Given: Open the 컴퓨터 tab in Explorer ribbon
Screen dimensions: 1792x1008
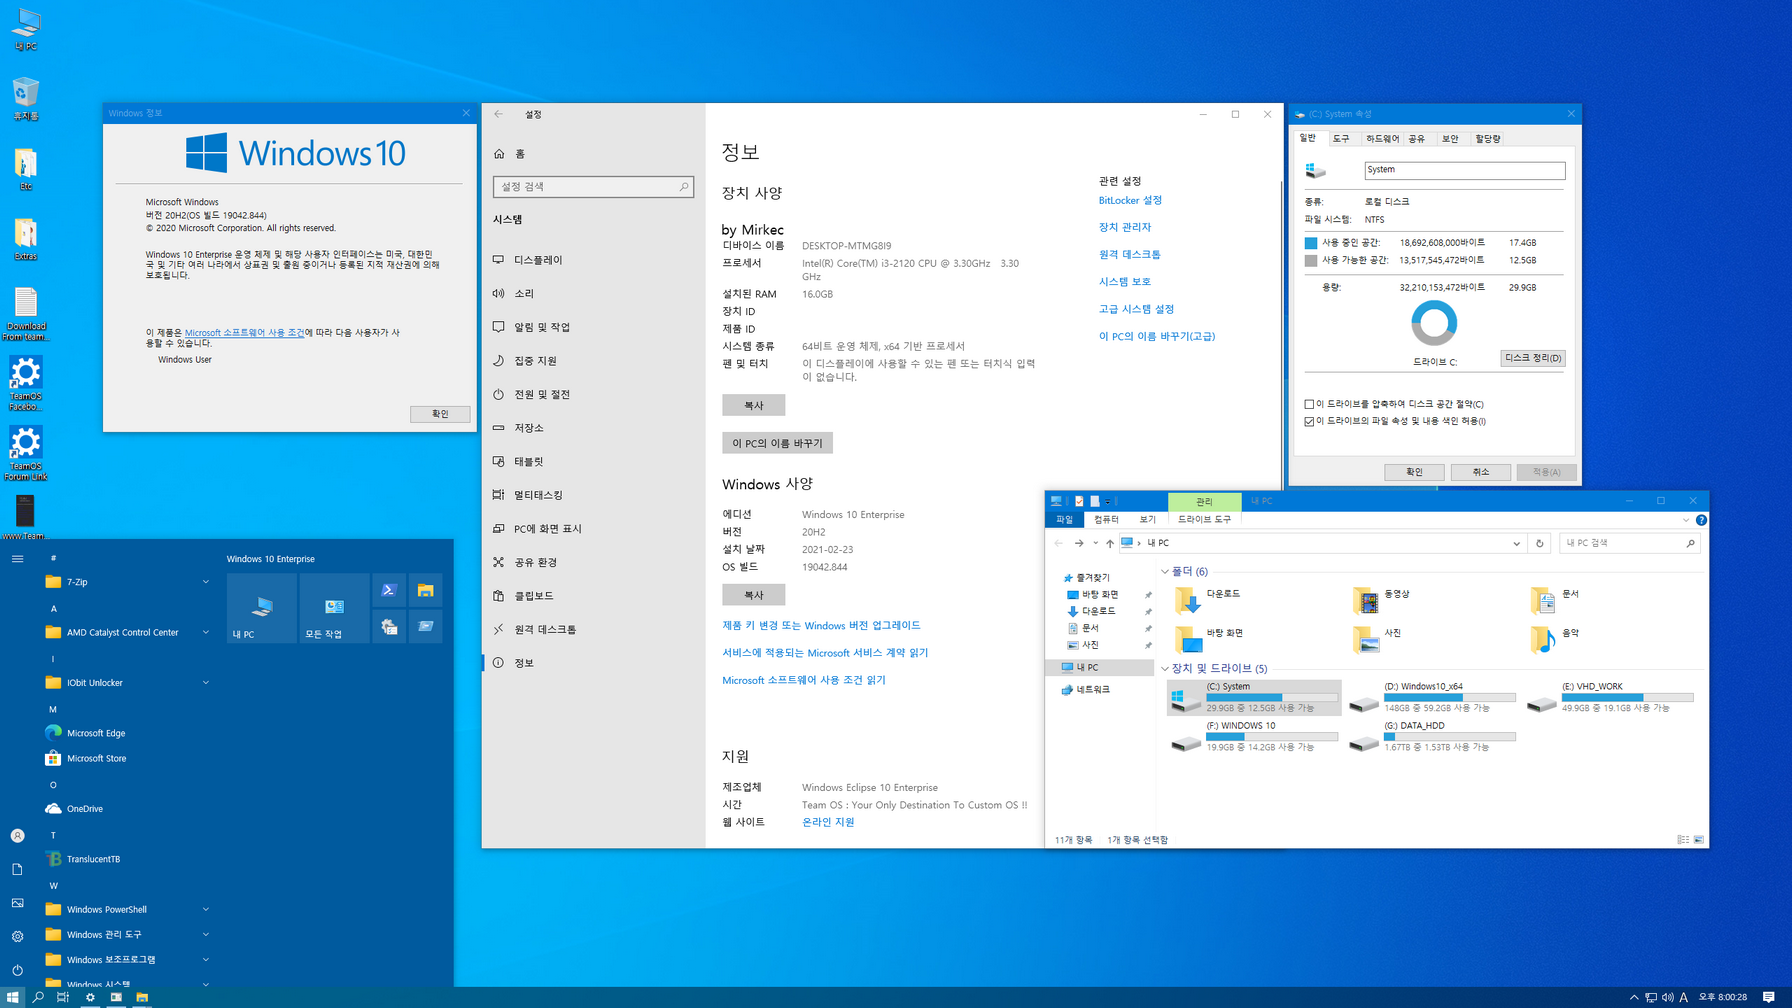Looking at the screenshot, I should pos(1106,519).
